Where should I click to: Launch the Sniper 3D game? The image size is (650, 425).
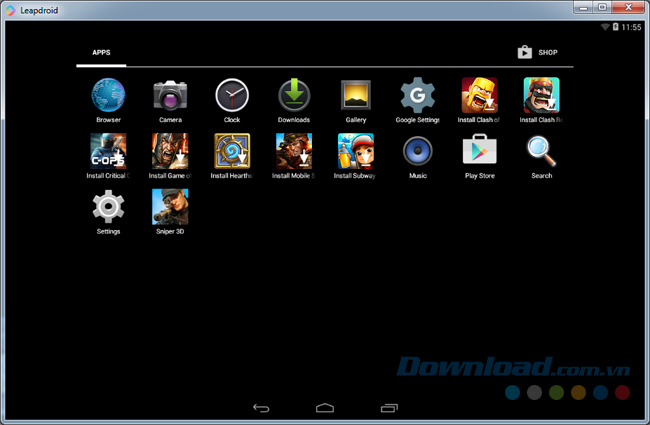click(x=170, y=206)
